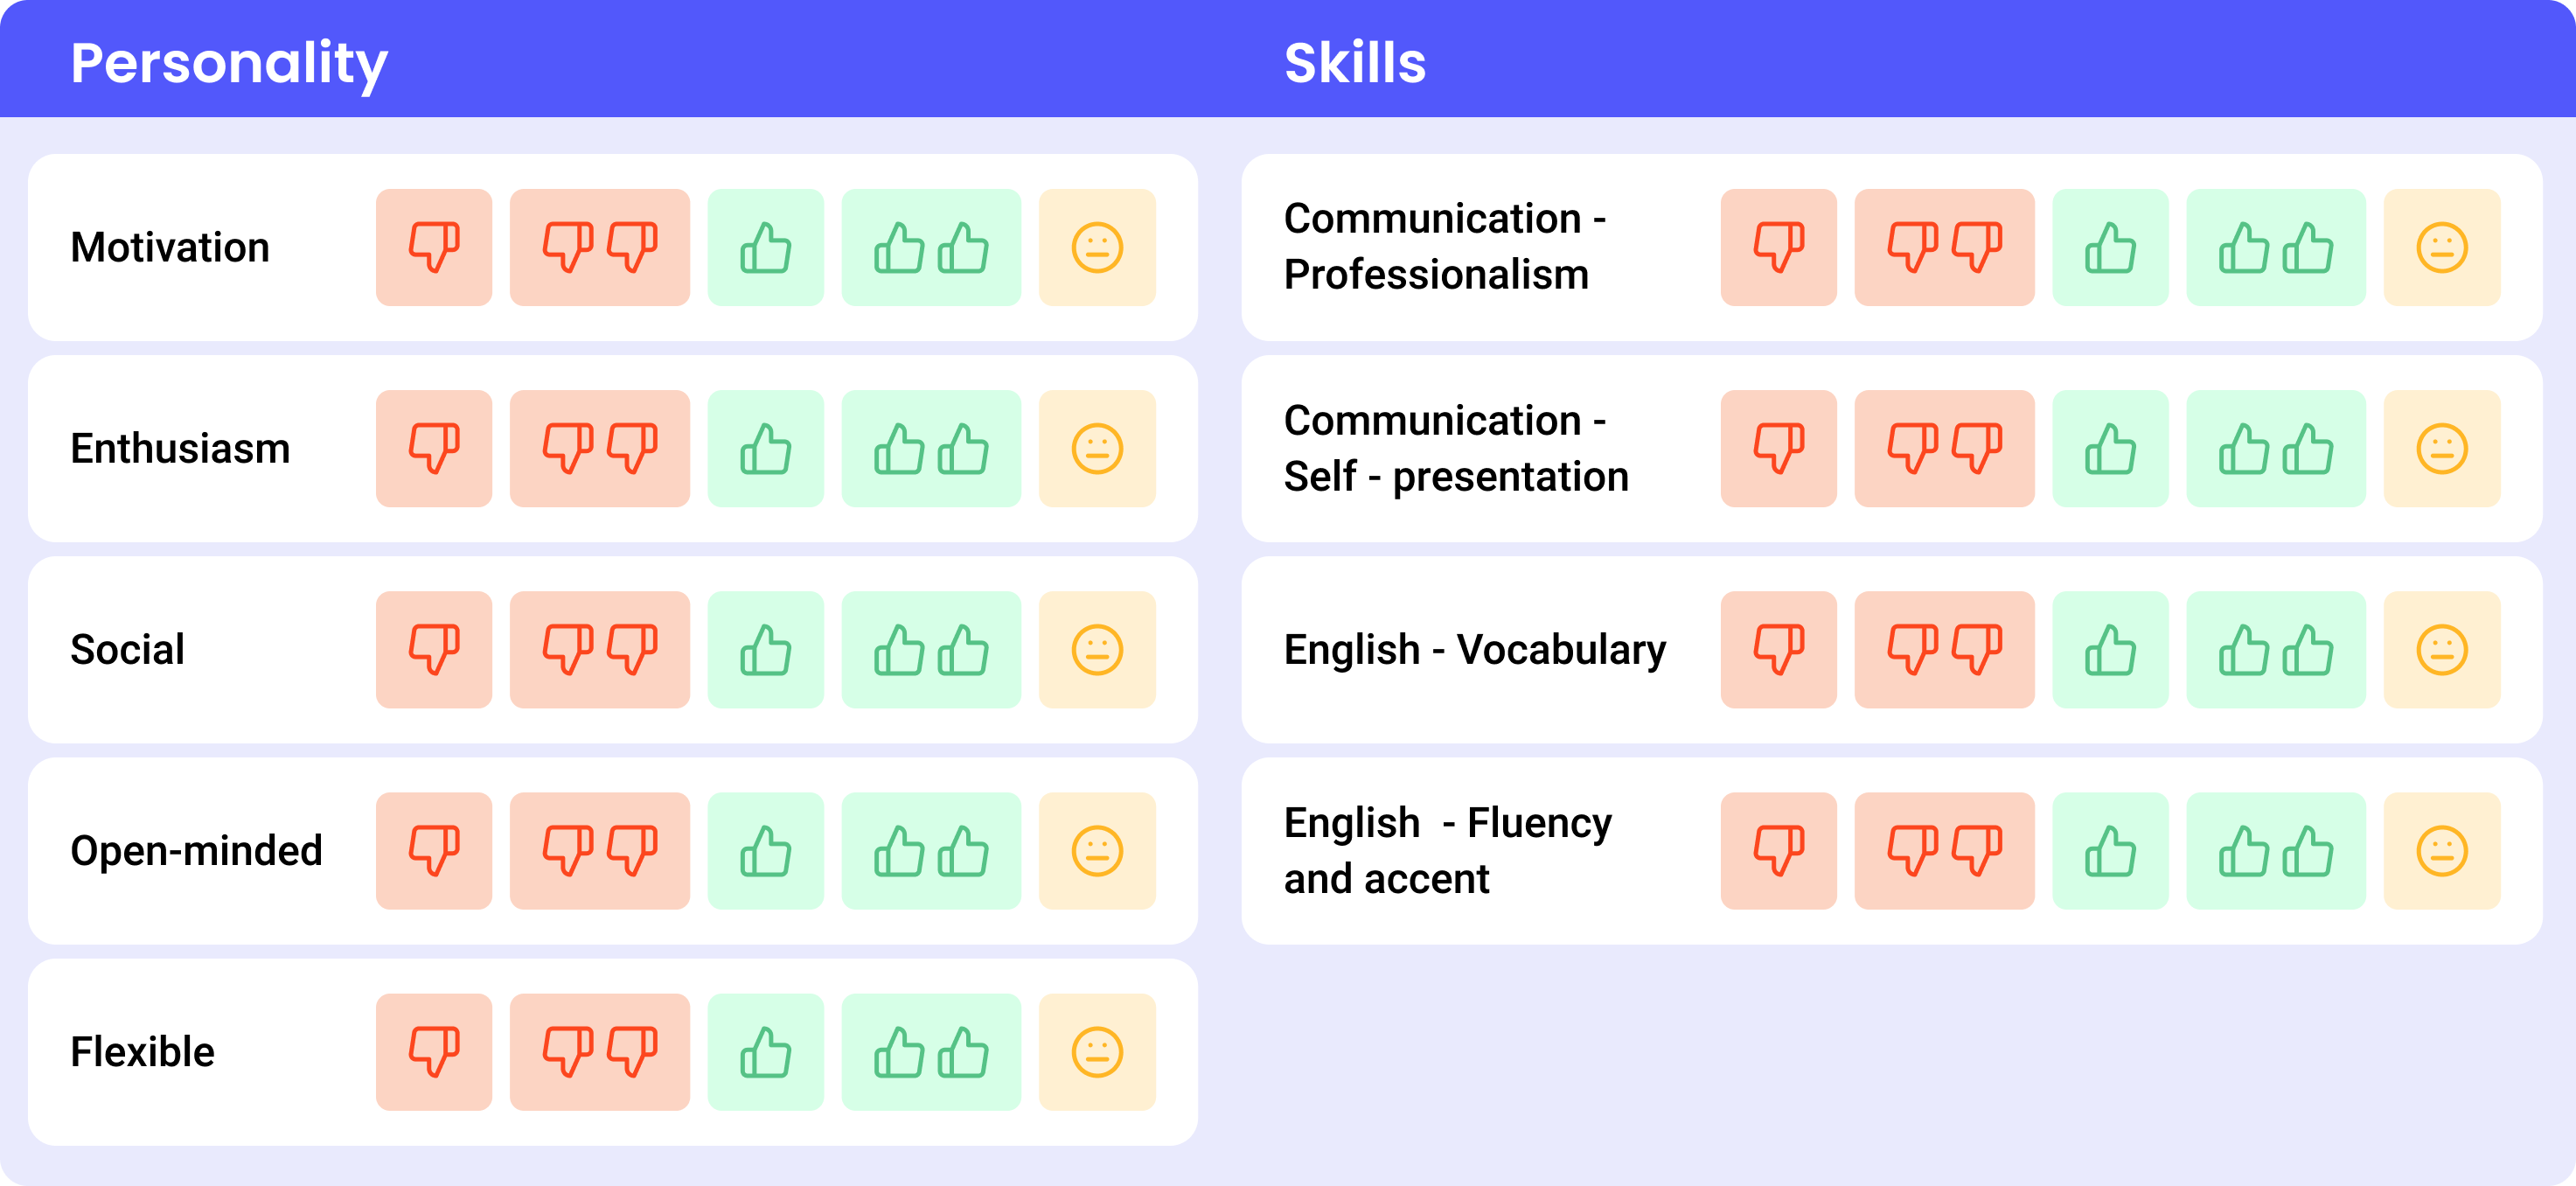Select neutral face for English - Vocabulary
The height and width of the screenshot is (1186, 2576).
click(x=2443, y=649)
